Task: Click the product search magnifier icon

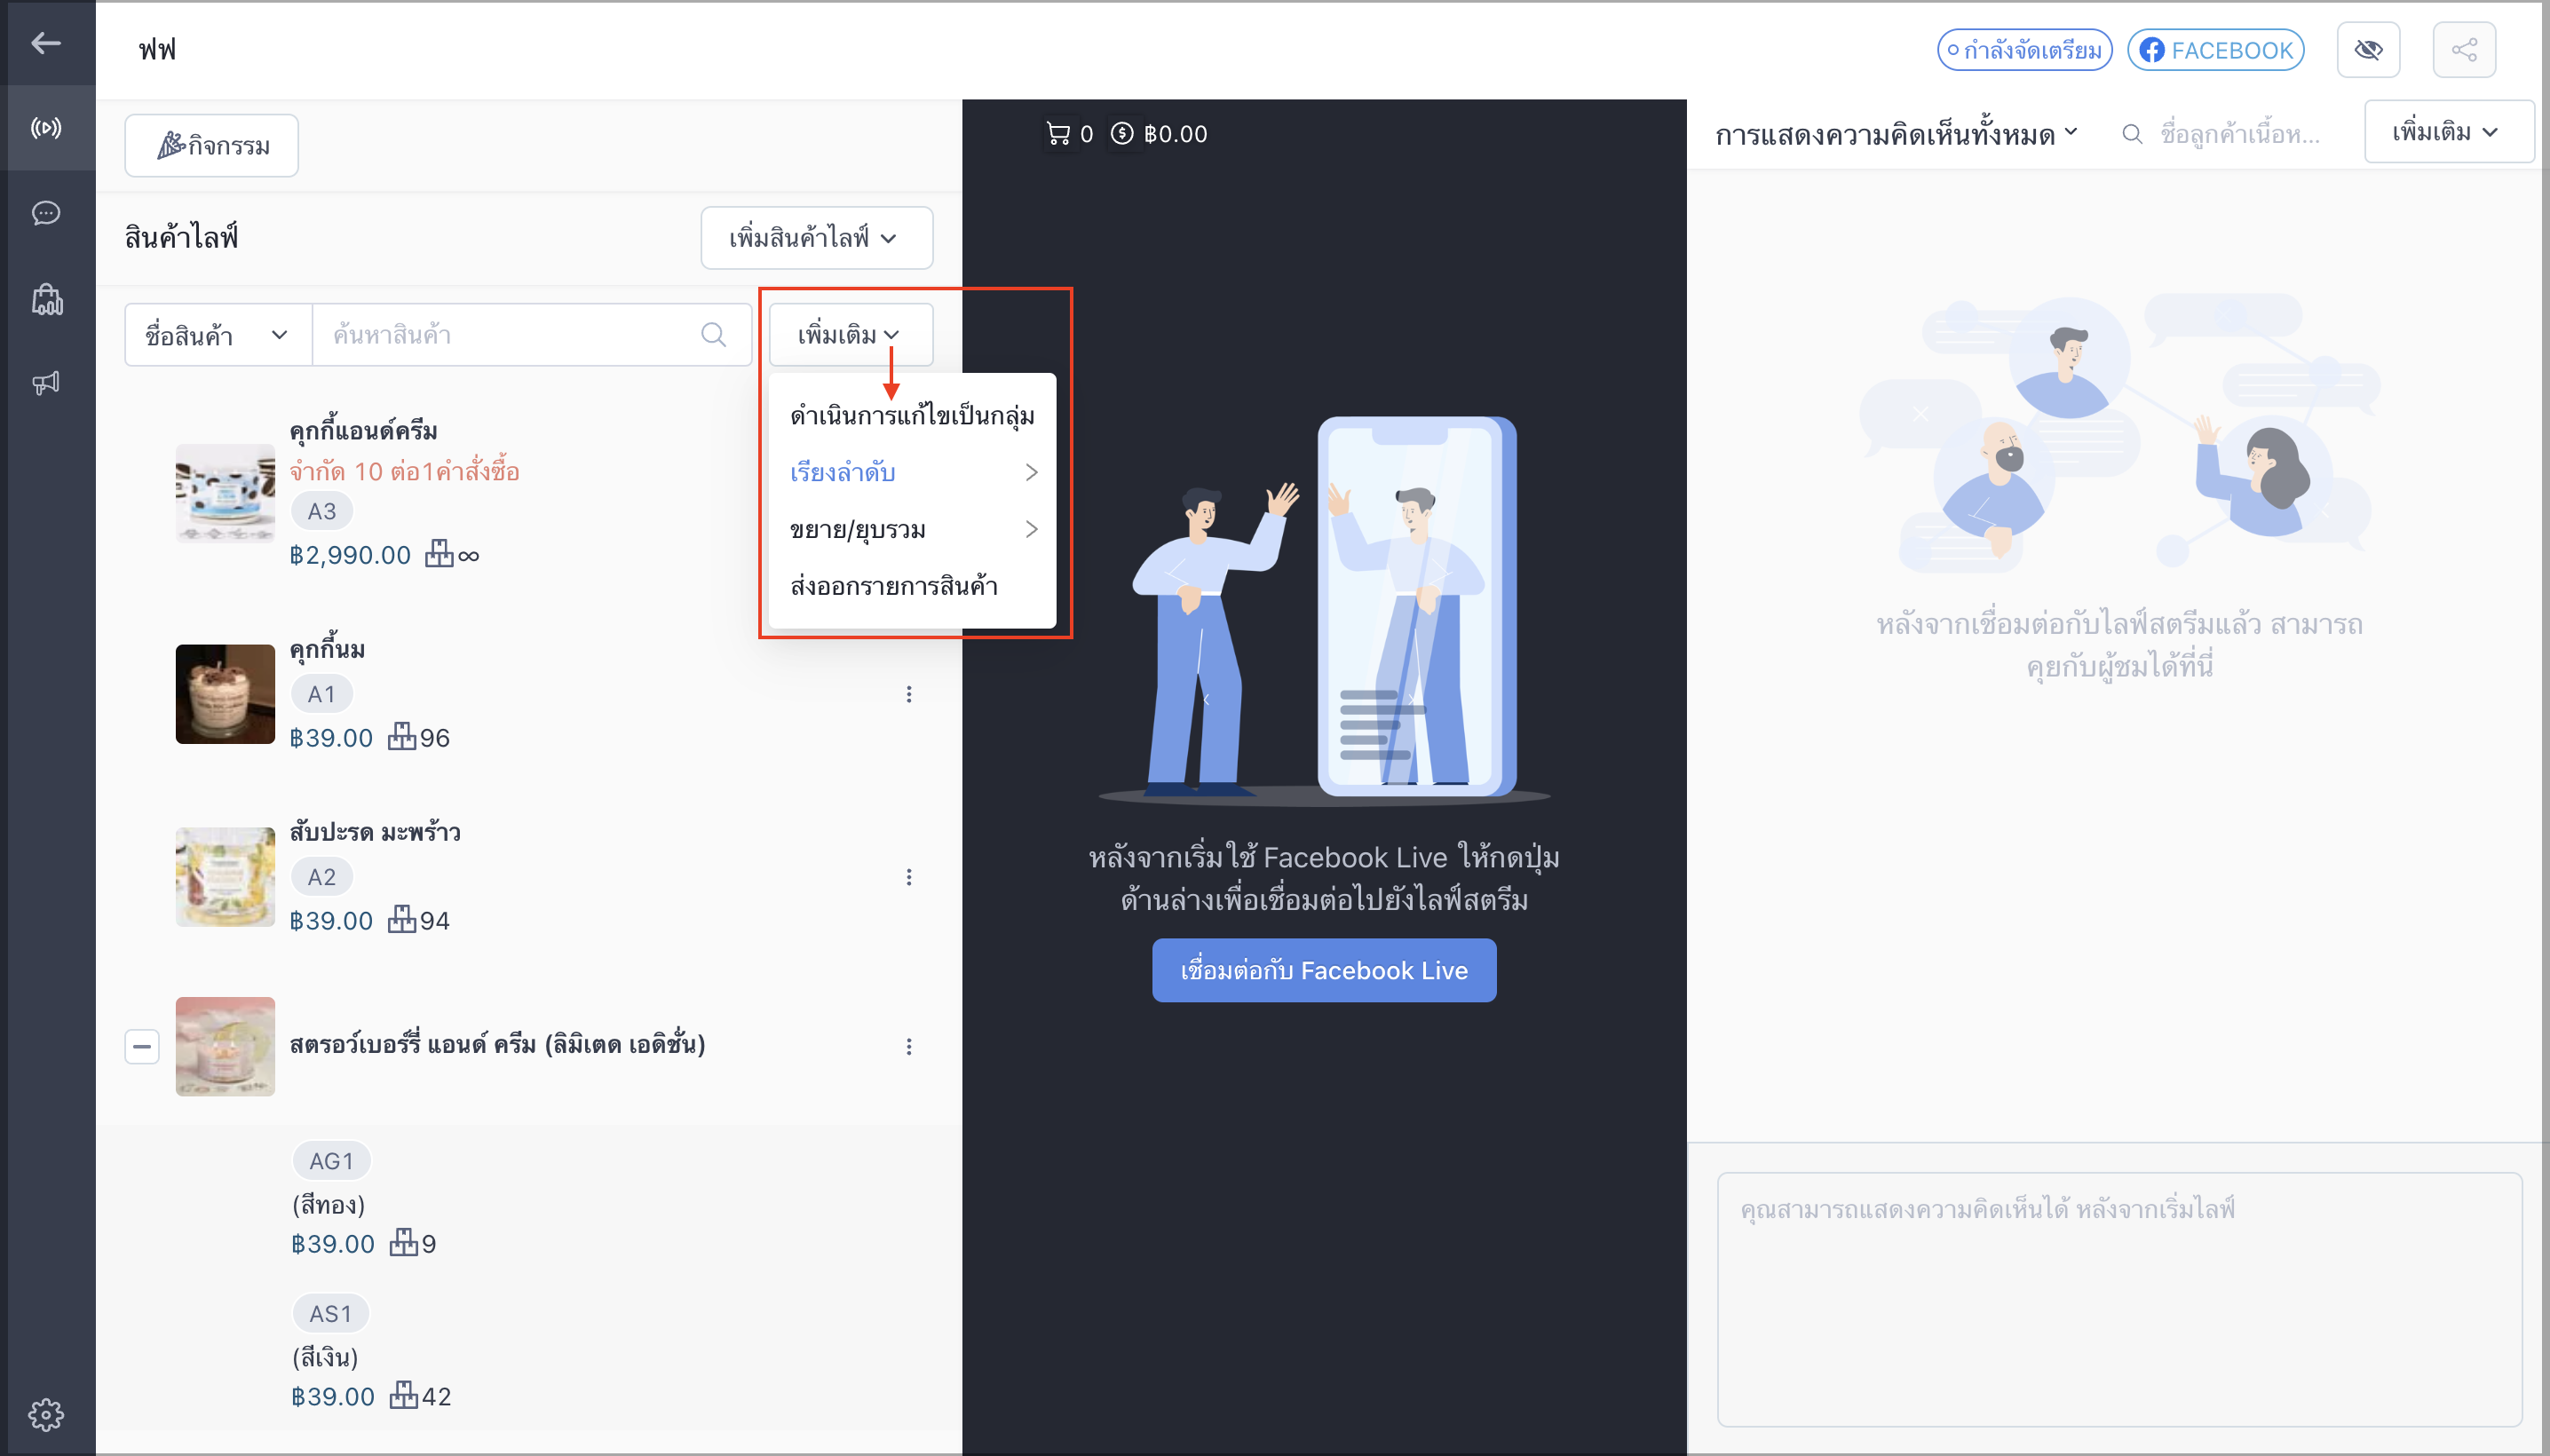Action: (713, 335)
